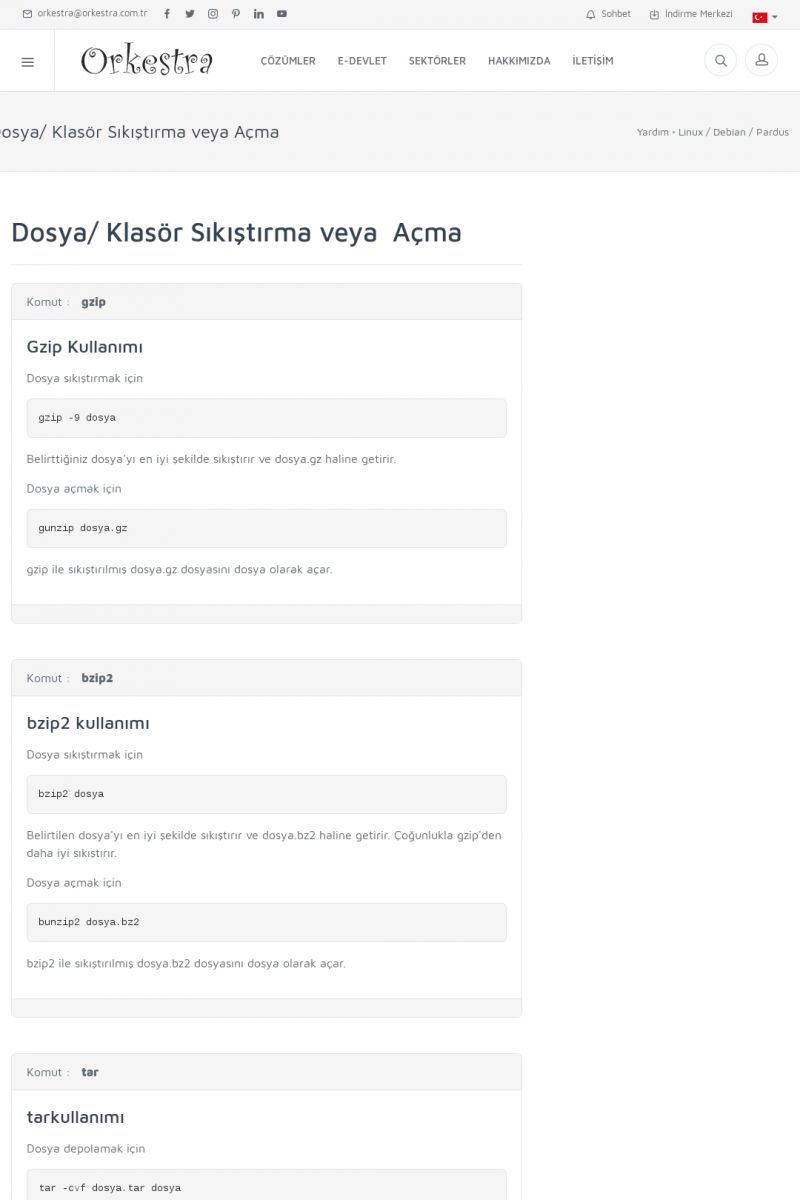Open the YouTube social icon
The width and height of the screenshot is (800, 1200).
(282, 14)
